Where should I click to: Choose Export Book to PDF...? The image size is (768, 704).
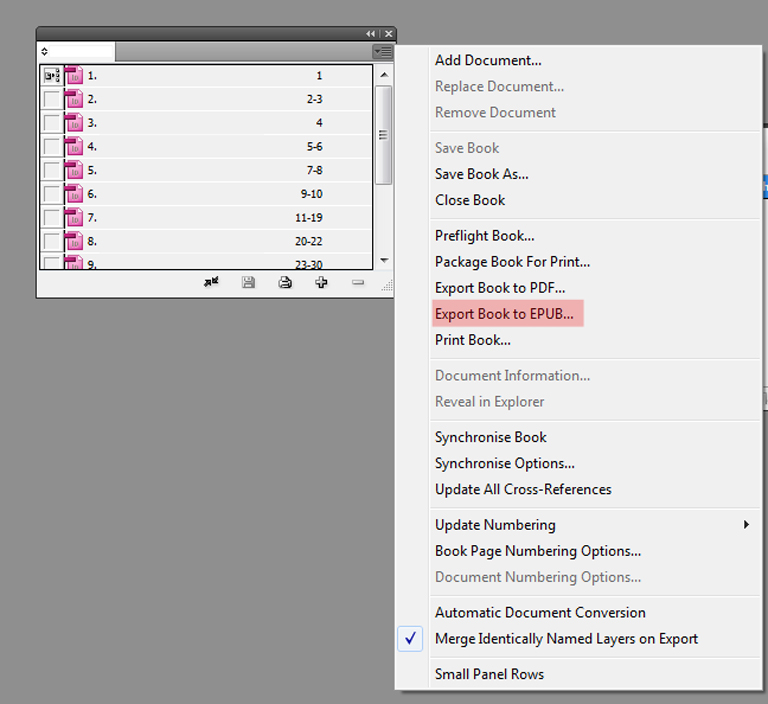pos(500,288)
